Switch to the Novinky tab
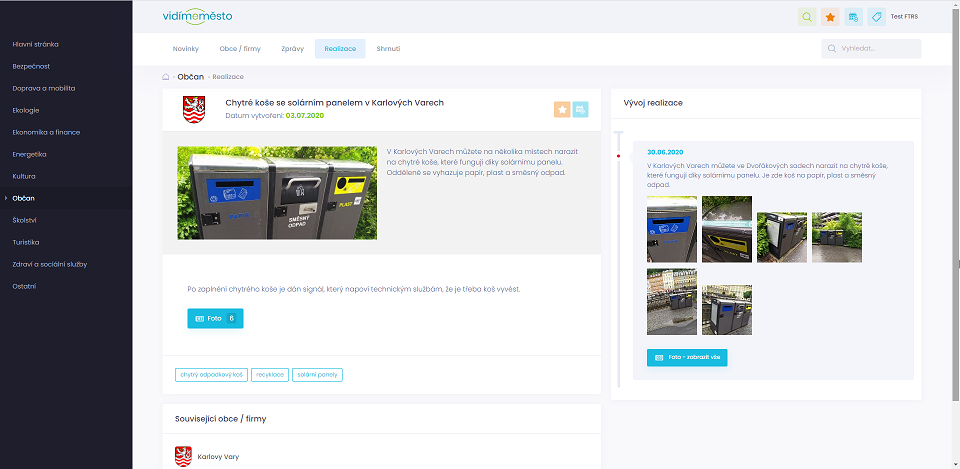 click(x=186, y=49)
